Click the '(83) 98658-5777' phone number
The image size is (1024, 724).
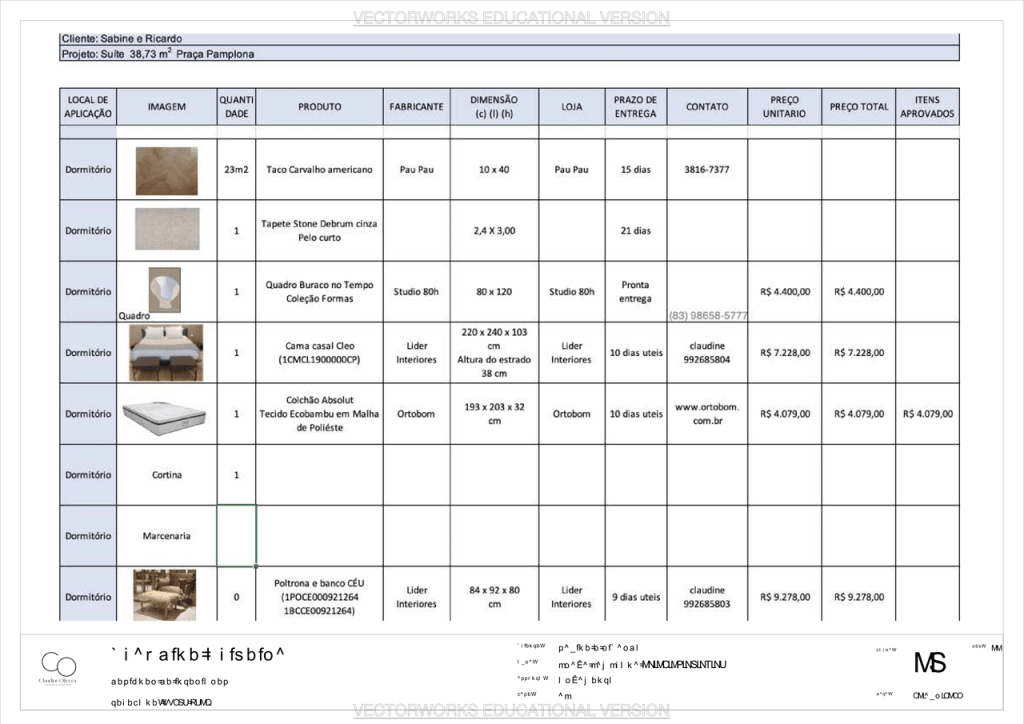[708, 315]
